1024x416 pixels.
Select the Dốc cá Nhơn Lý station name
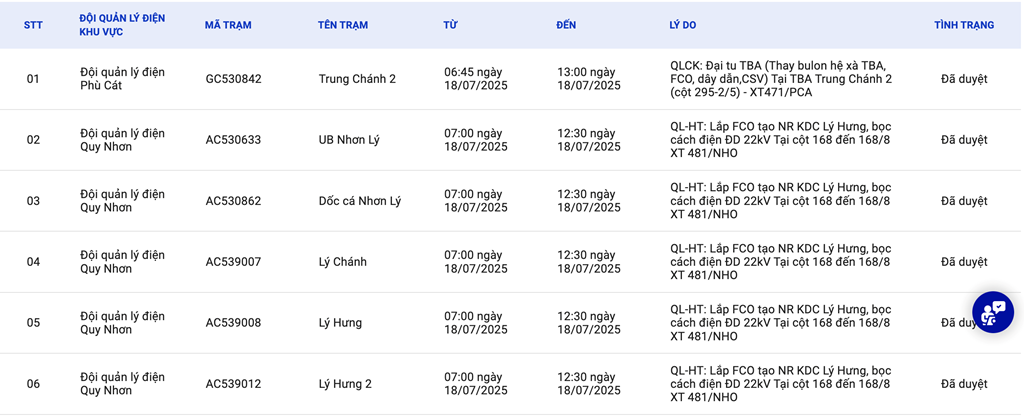pyautogui.click(x=359, y=201)
